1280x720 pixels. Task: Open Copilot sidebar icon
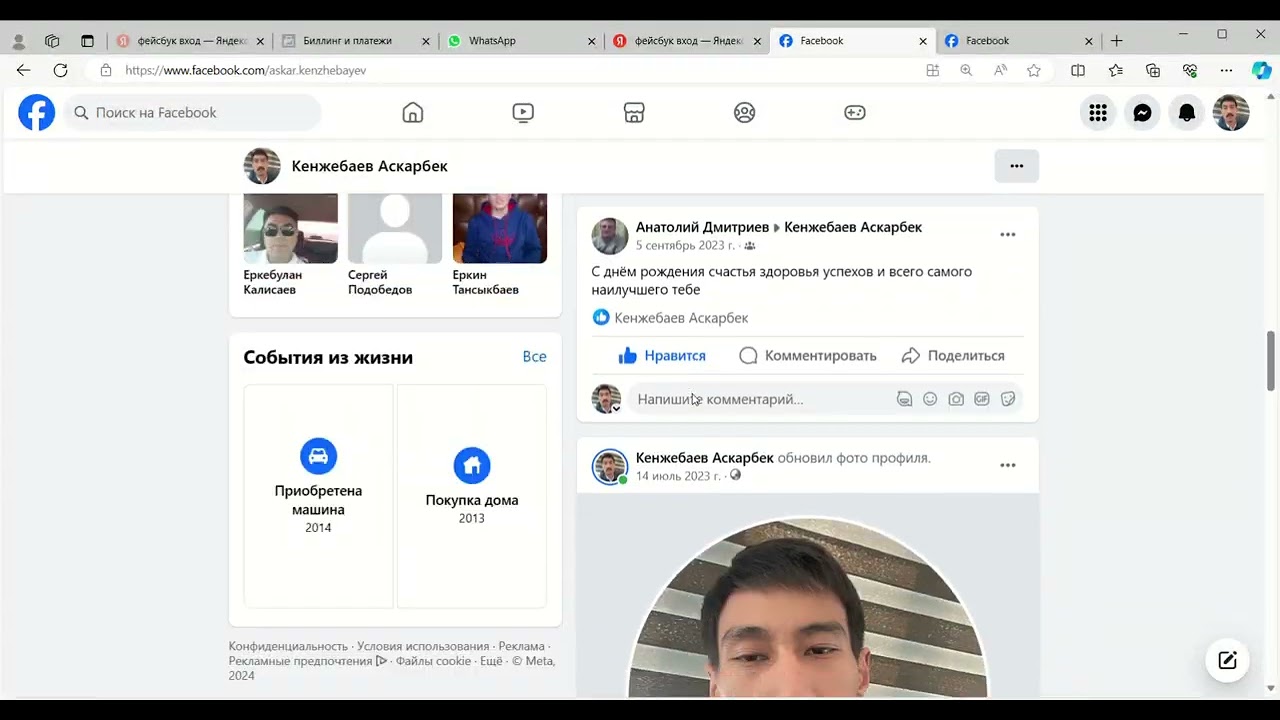[1262, 71]
